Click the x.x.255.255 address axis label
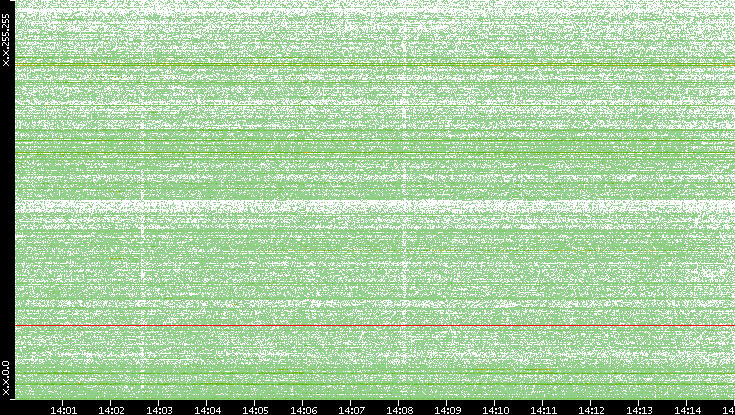 6,40
